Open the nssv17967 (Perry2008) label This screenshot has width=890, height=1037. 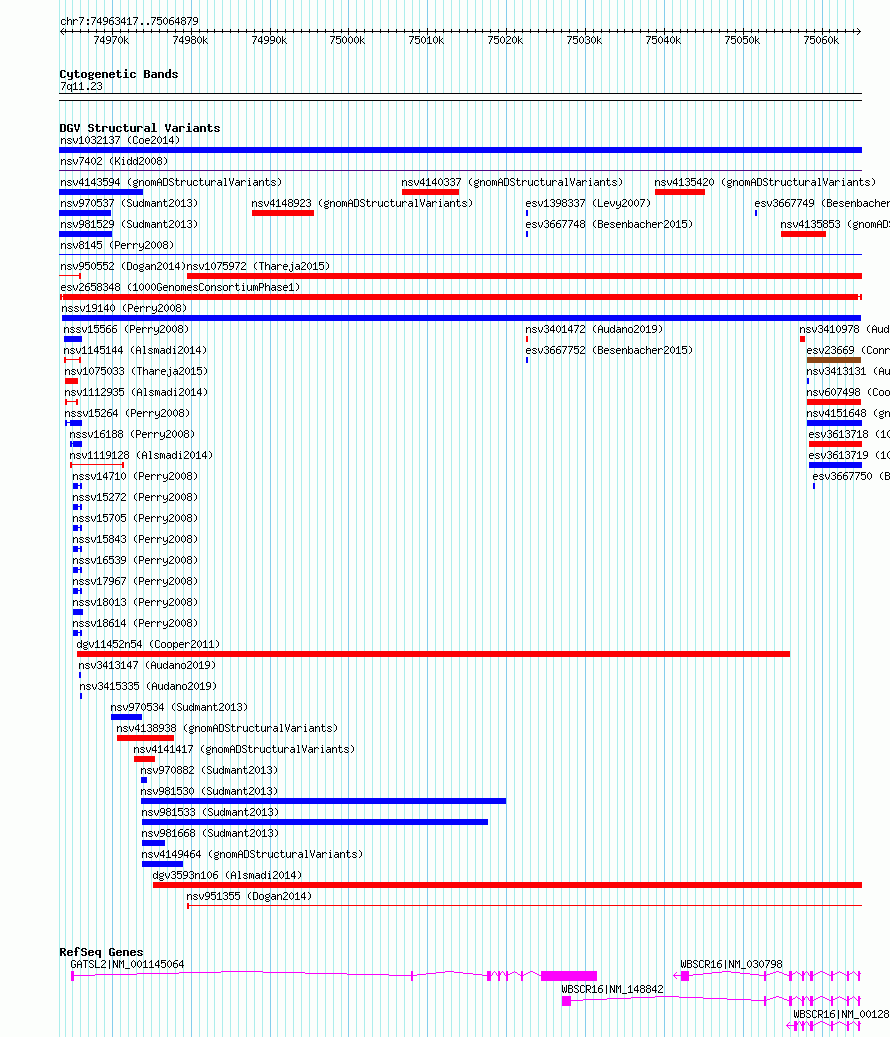[x=135, y=581]
